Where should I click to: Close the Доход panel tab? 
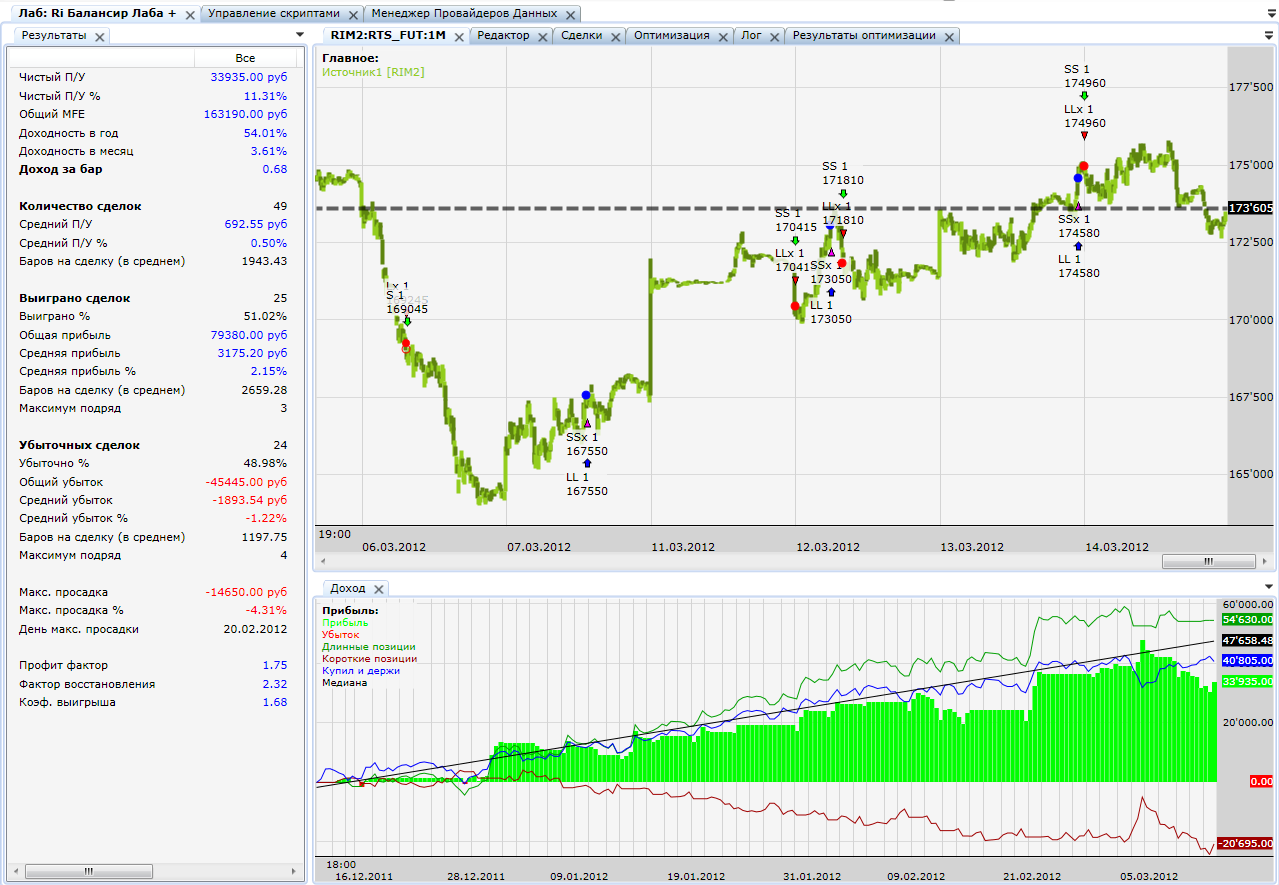coord(378,589)
